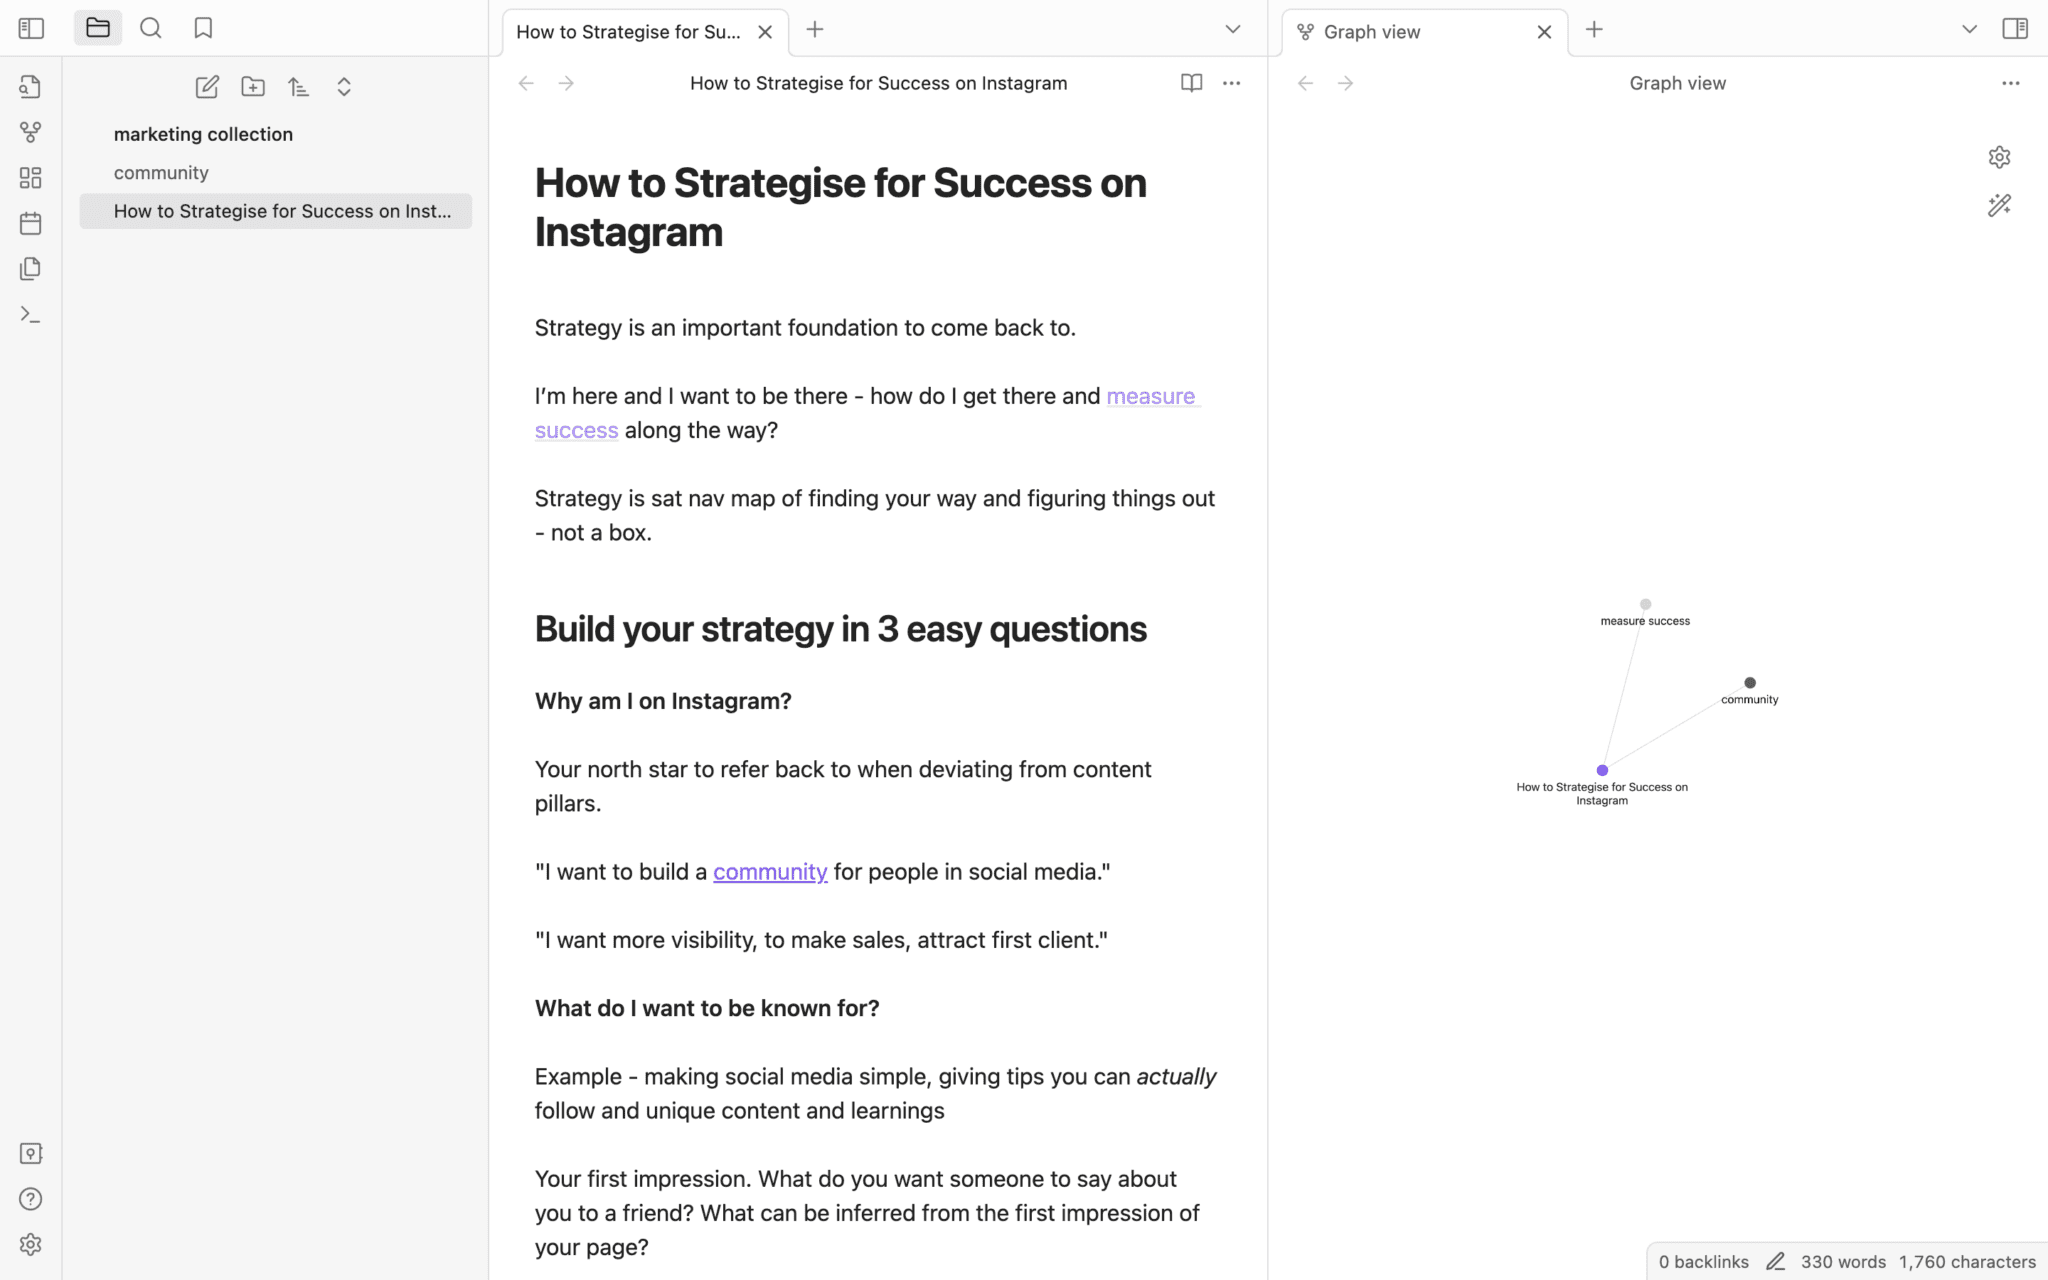Toggle the left sidebar collapse icon
2048x1280 pixels.
point(30,27)
